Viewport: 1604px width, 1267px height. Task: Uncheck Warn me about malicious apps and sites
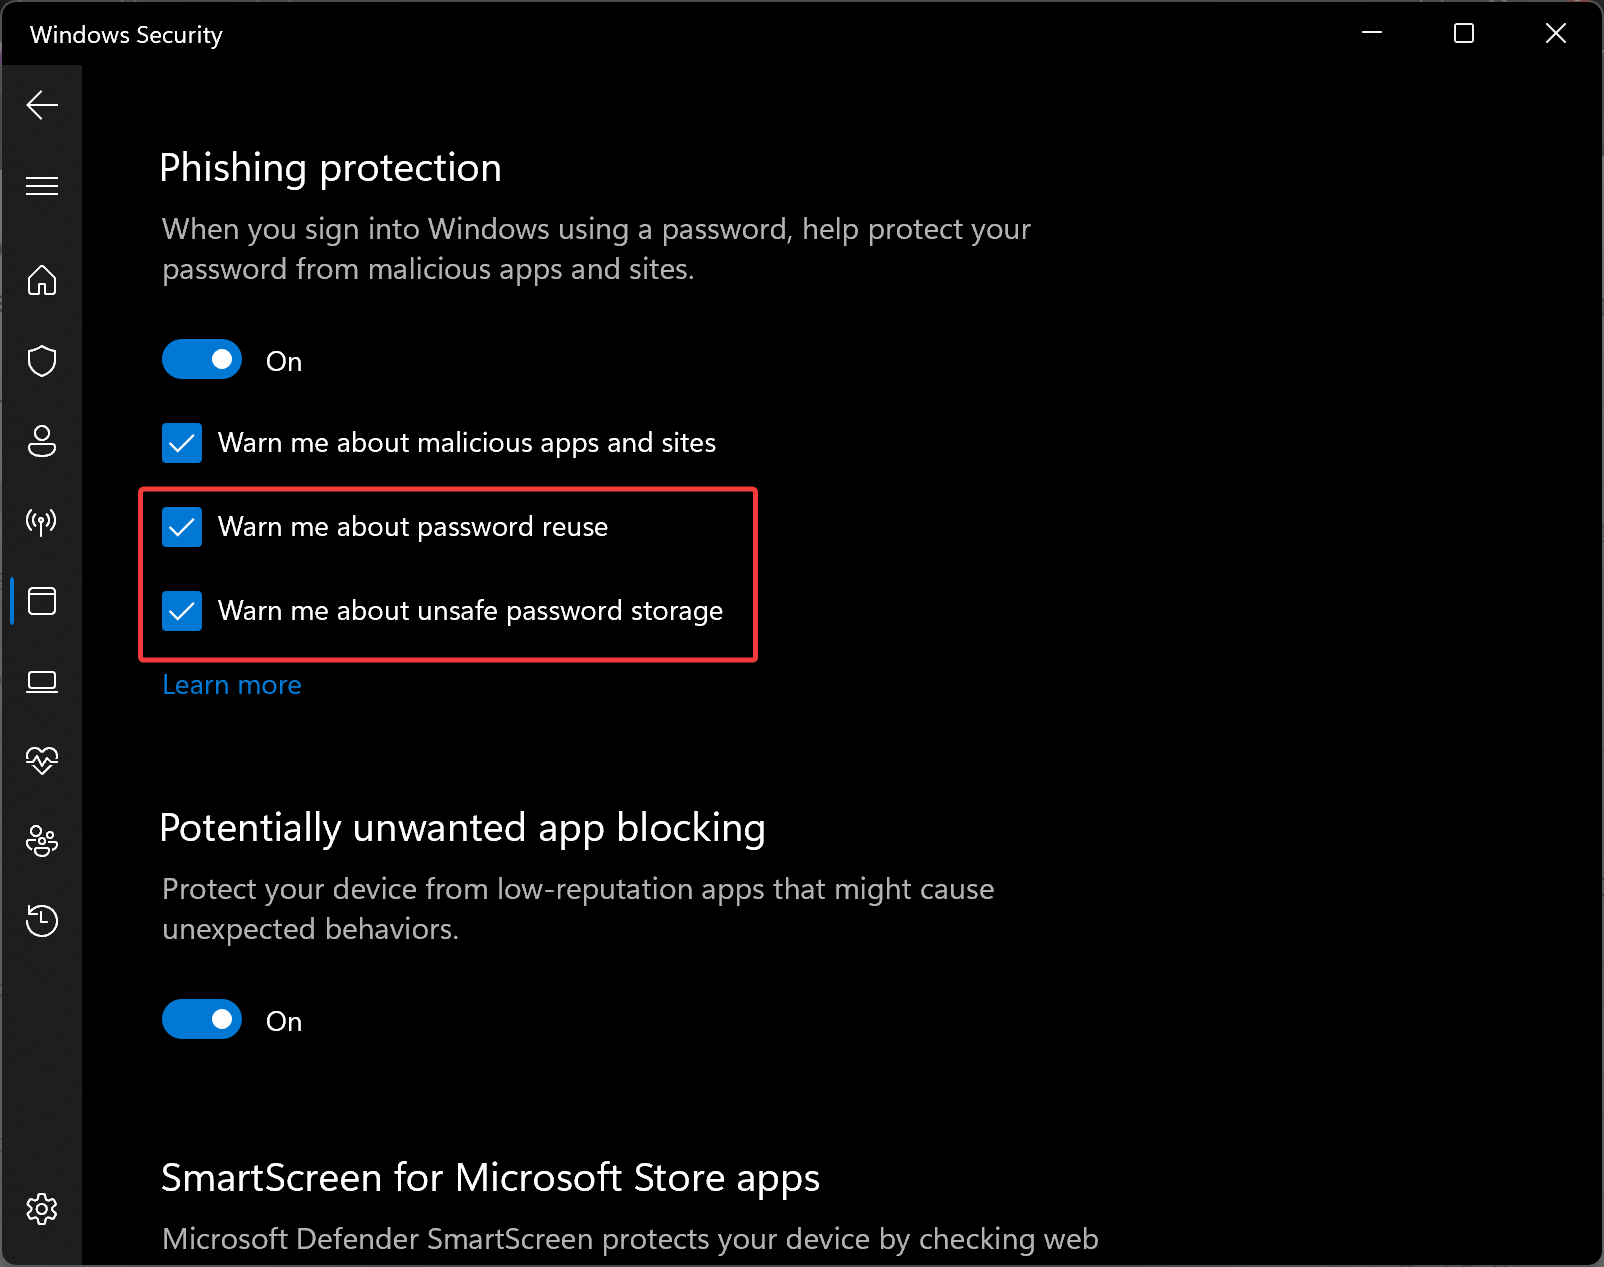tap(182, 443)
